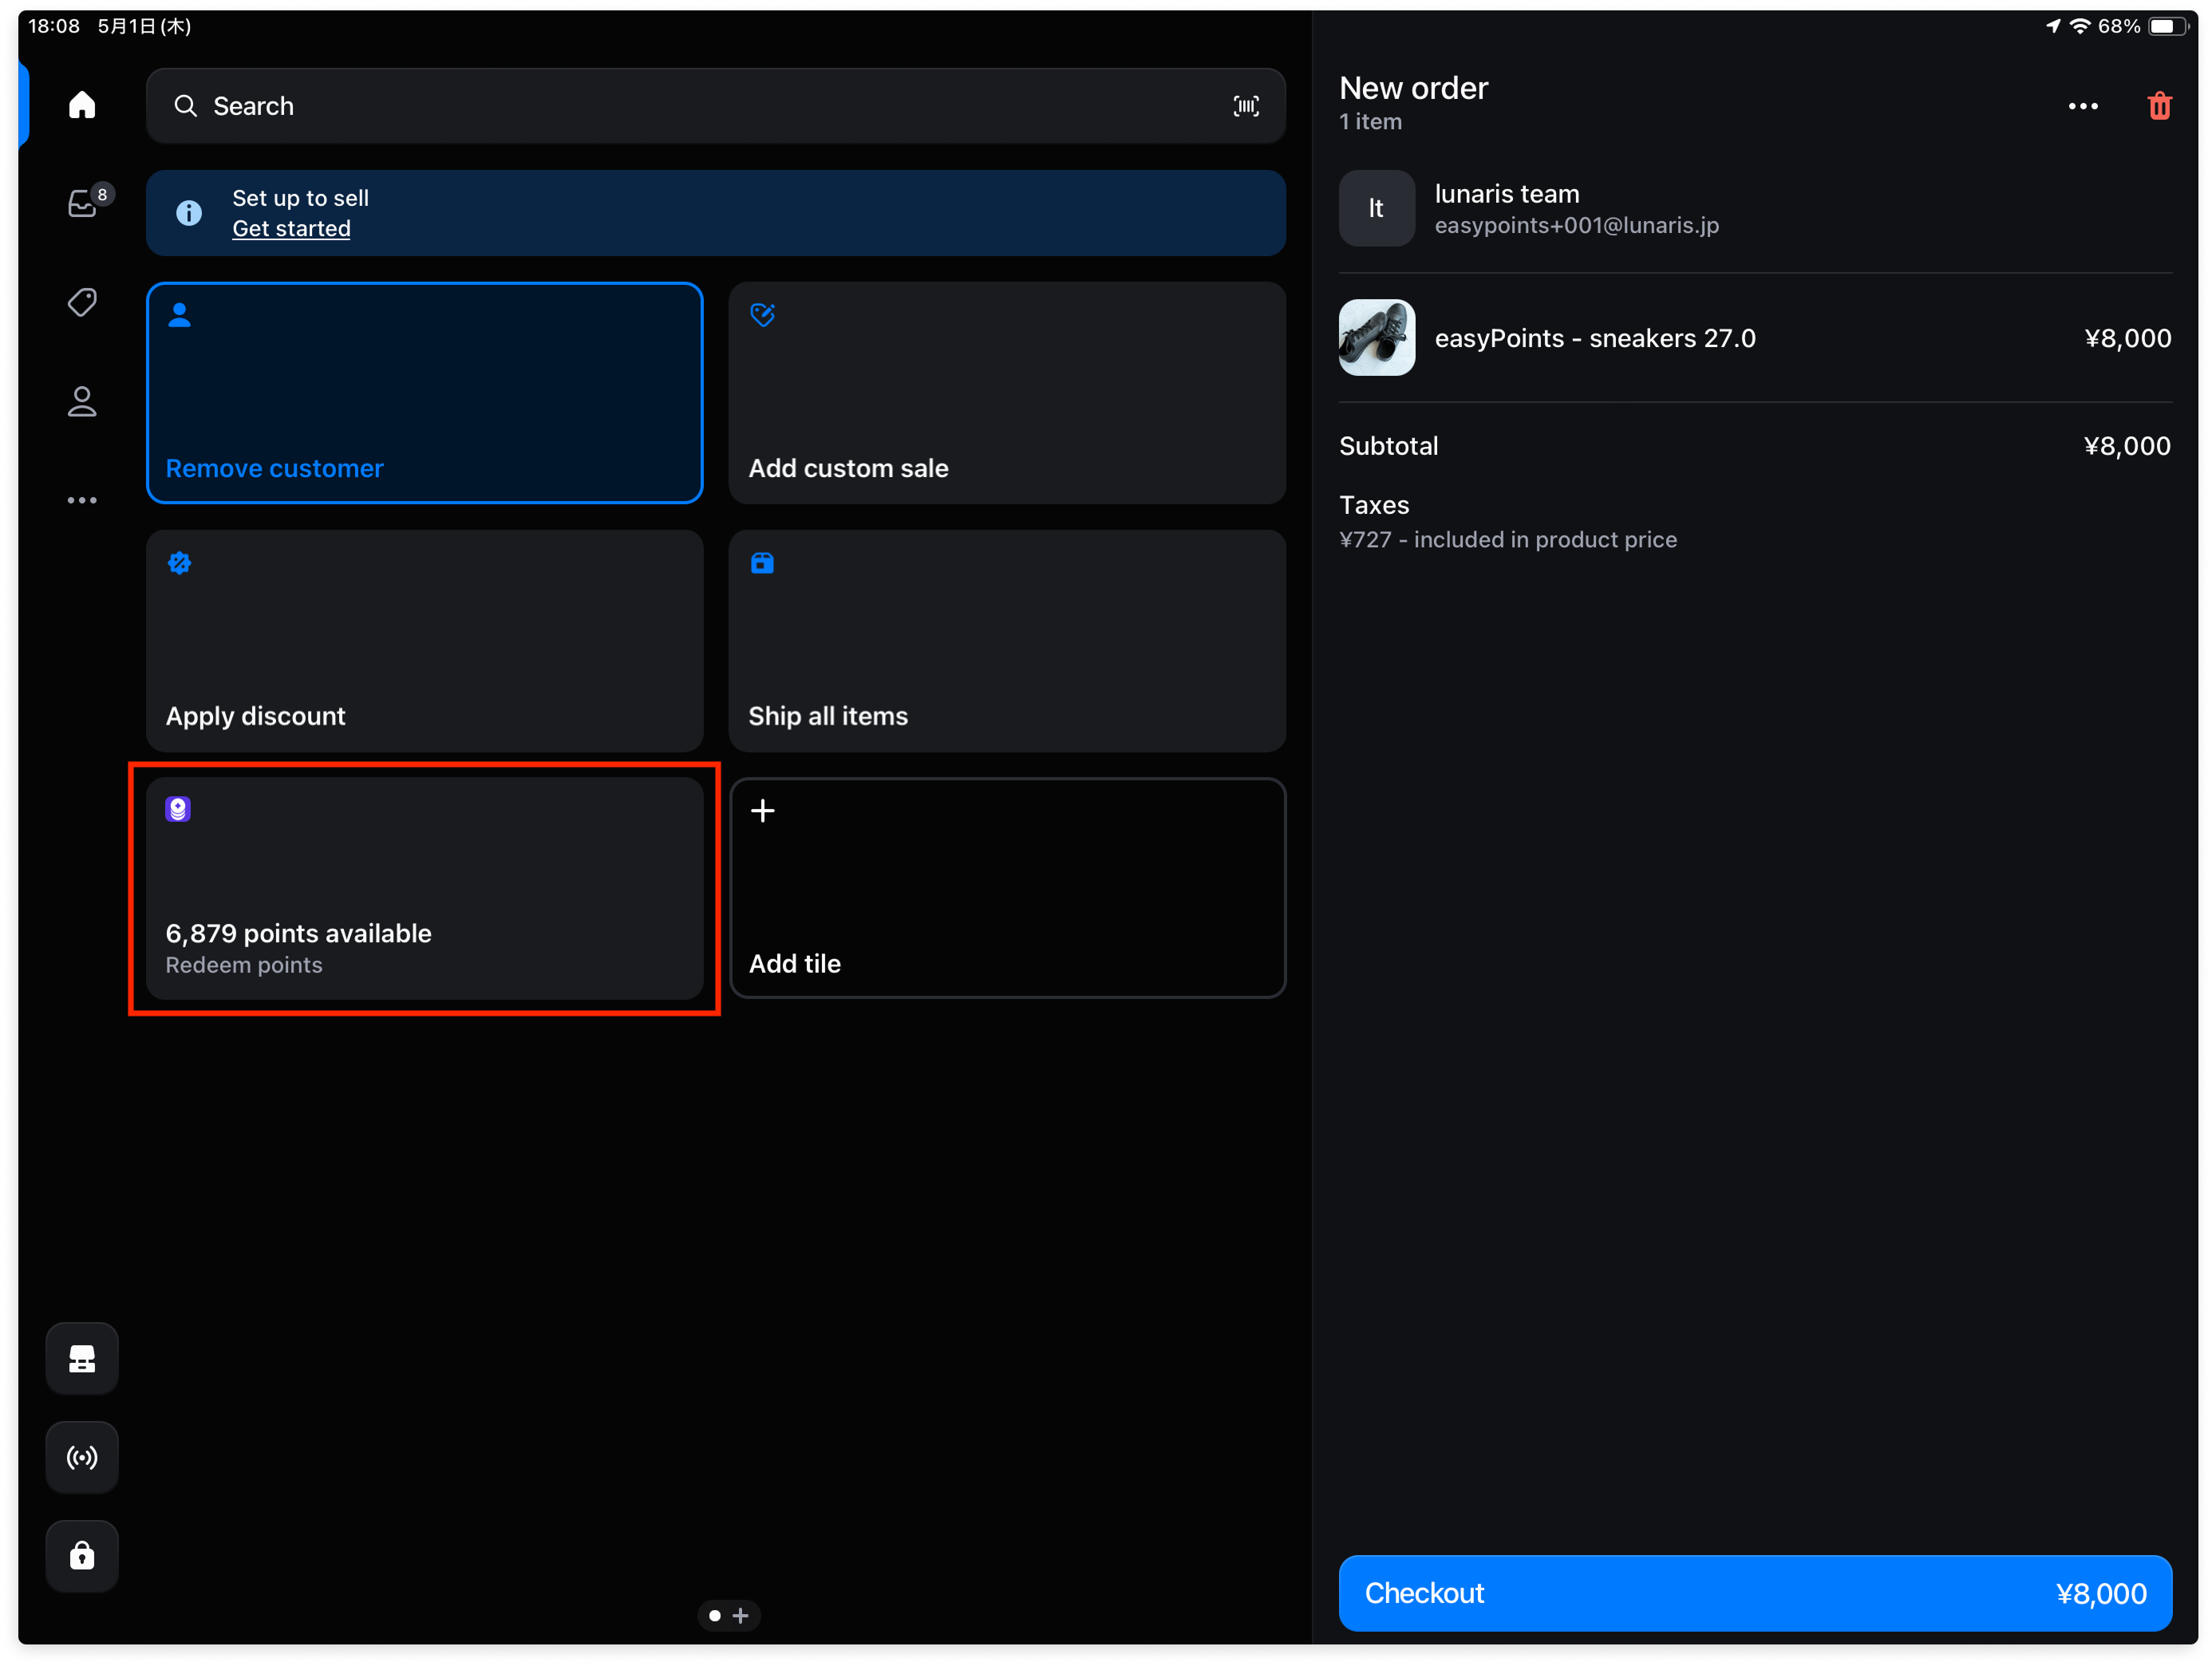Screen dimensions: 2212x1666
Task: Follow the Get started link
Action: pos(291,228)
